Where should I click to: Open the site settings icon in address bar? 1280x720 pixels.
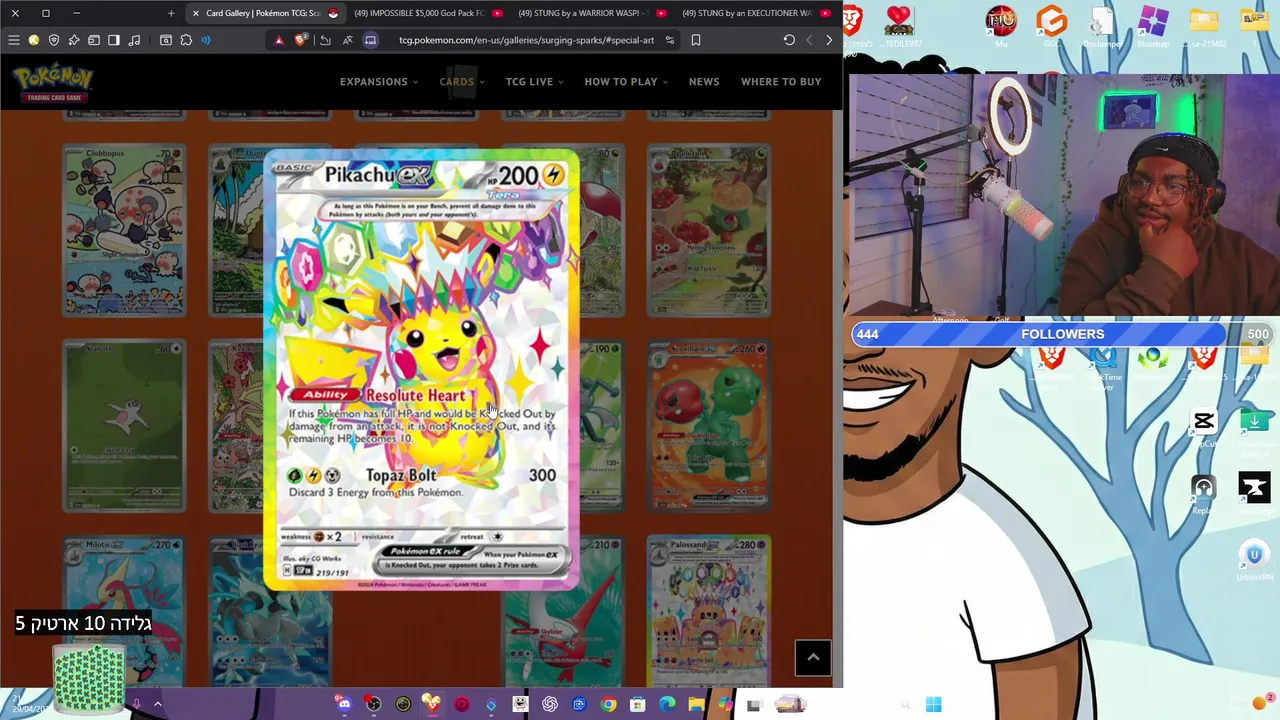[670, 40]
